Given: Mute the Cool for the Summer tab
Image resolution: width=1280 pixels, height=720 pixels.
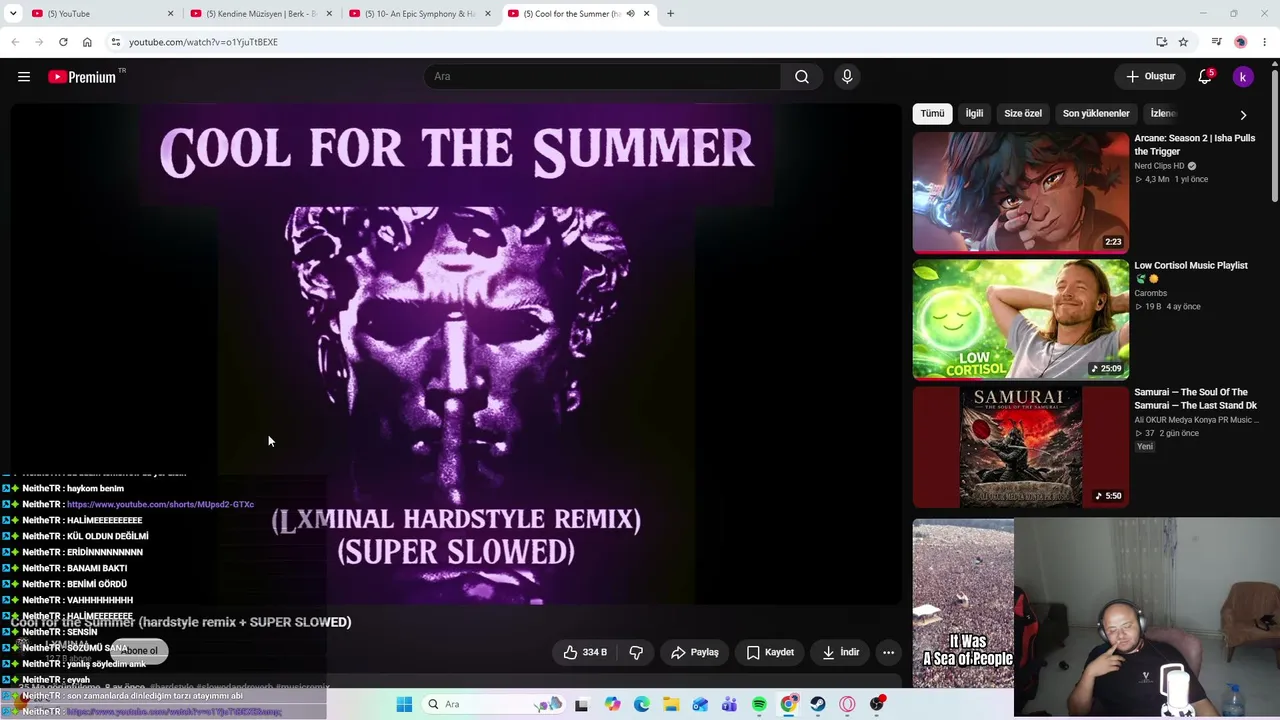Looking at the screenshot, I should (630, 14).
